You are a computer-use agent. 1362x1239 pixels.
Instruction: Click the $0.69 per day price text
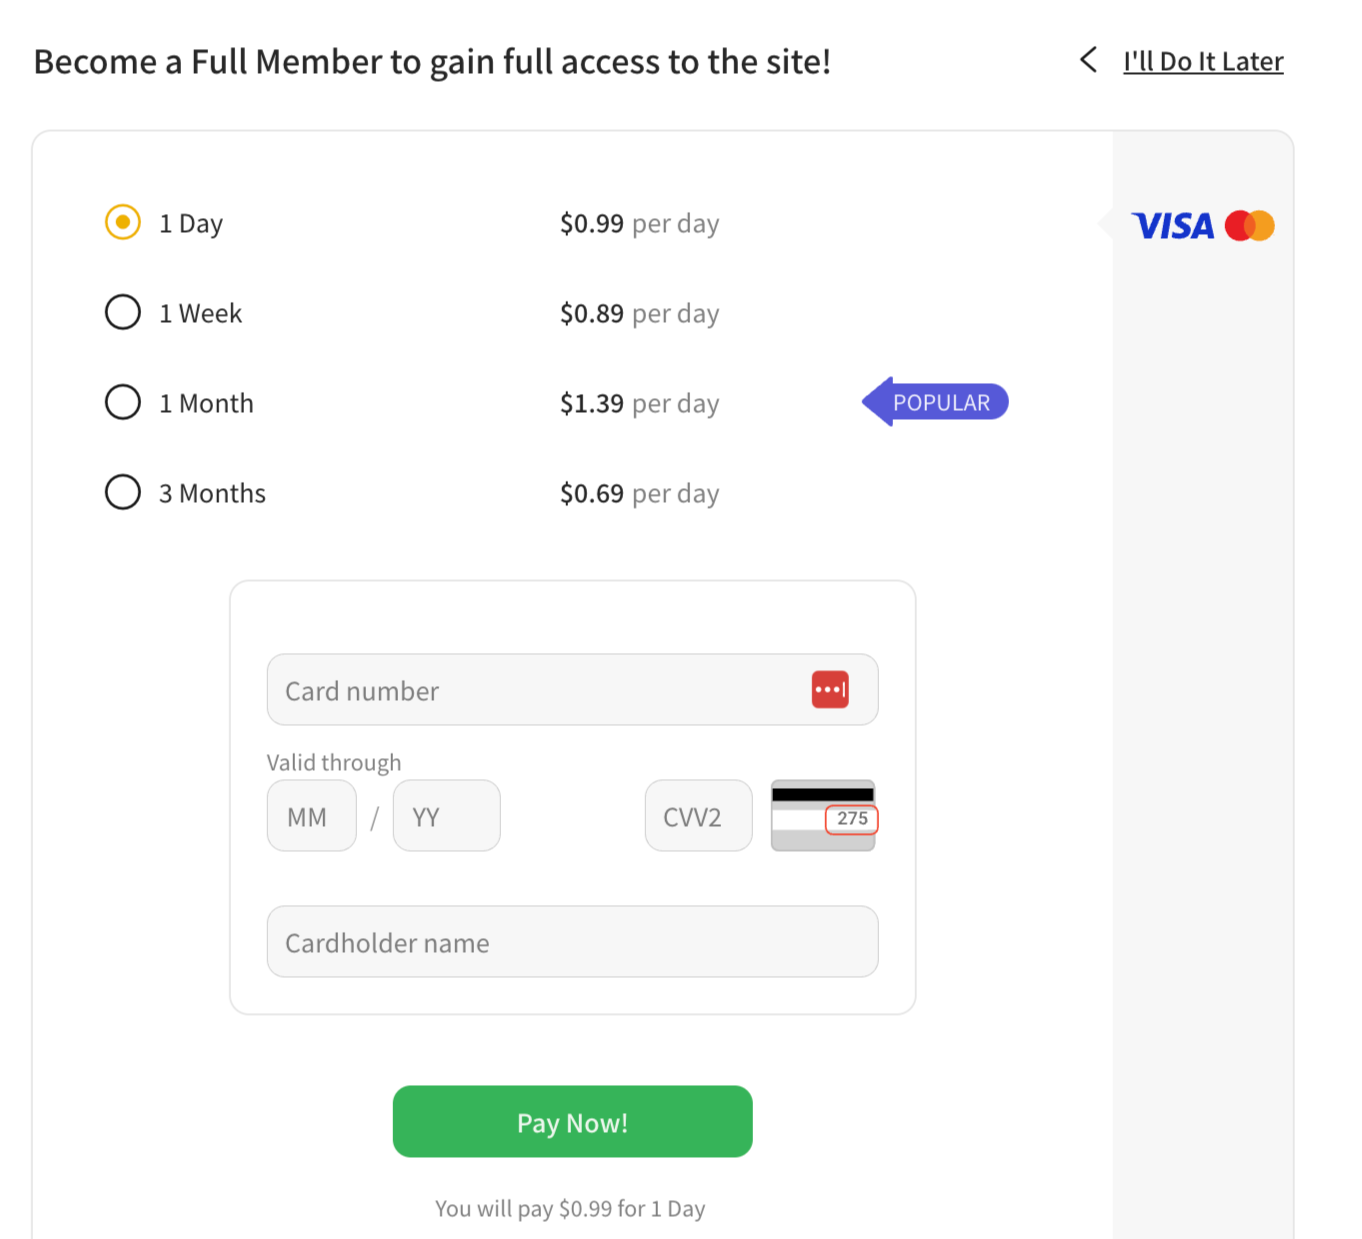tap(639, 493)
